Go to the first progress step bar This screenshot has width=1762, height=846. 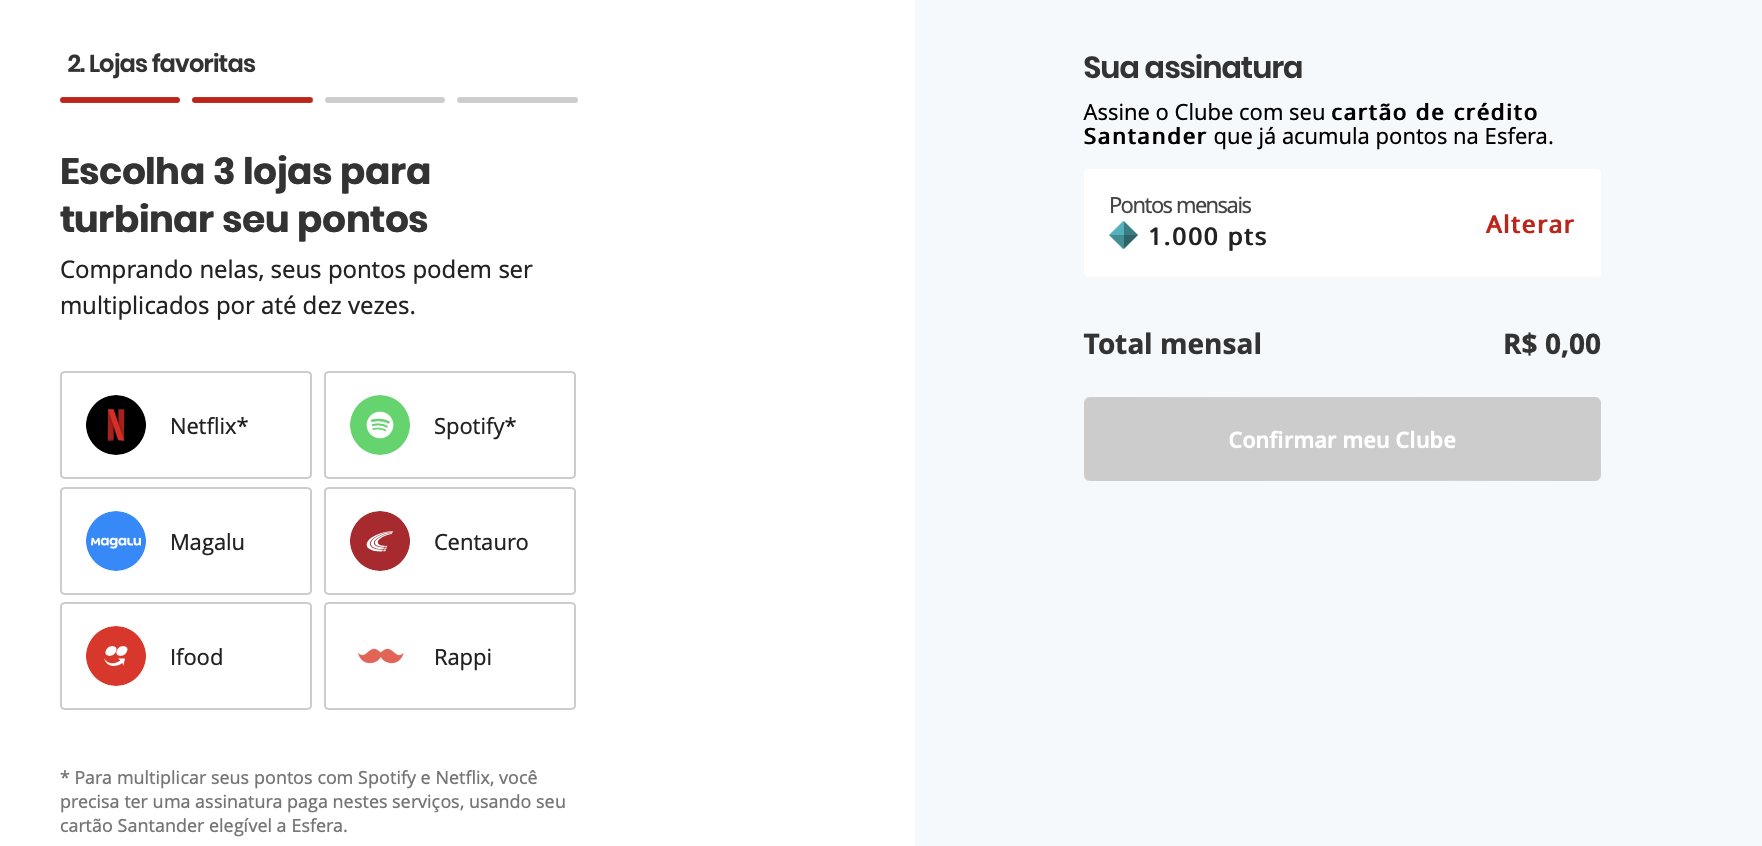pos(120,100)
